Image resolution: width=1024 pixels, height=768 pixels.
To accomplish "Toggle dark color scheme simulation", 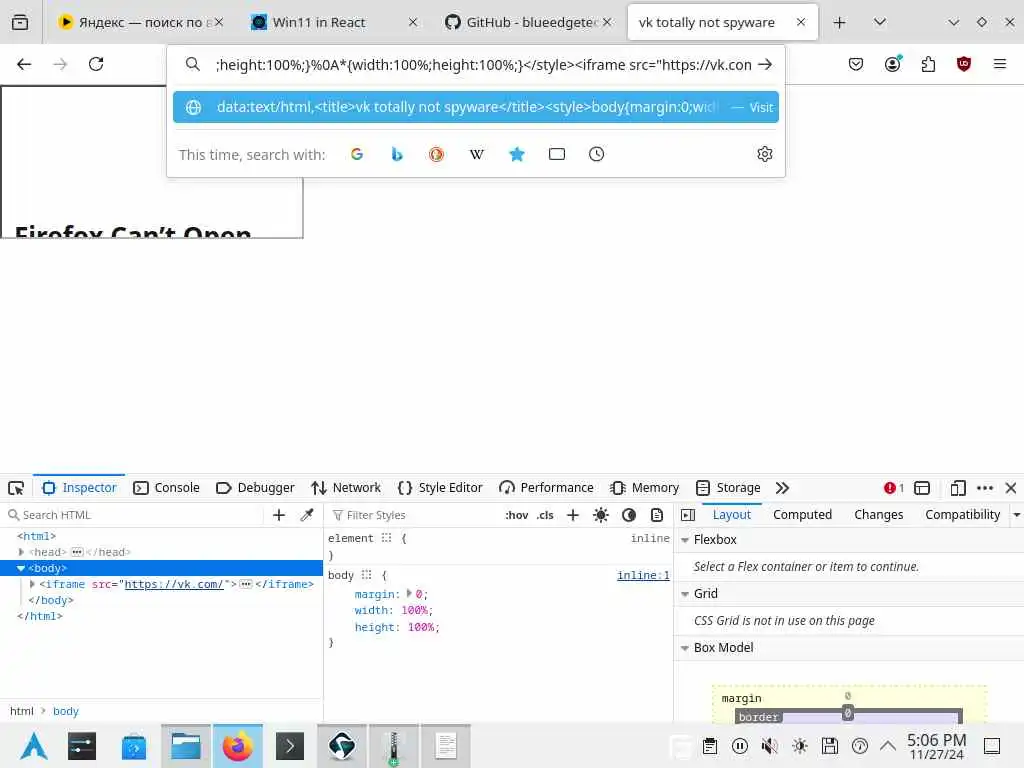I will 629,515.
